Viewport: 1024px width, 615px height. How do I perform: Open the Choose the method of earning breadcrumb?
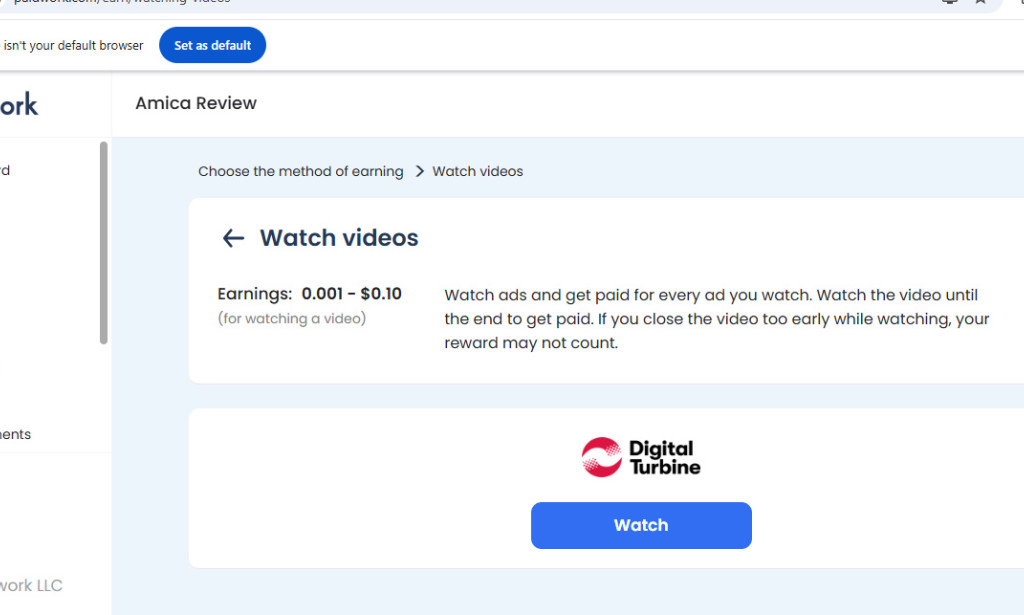(300, 171)
